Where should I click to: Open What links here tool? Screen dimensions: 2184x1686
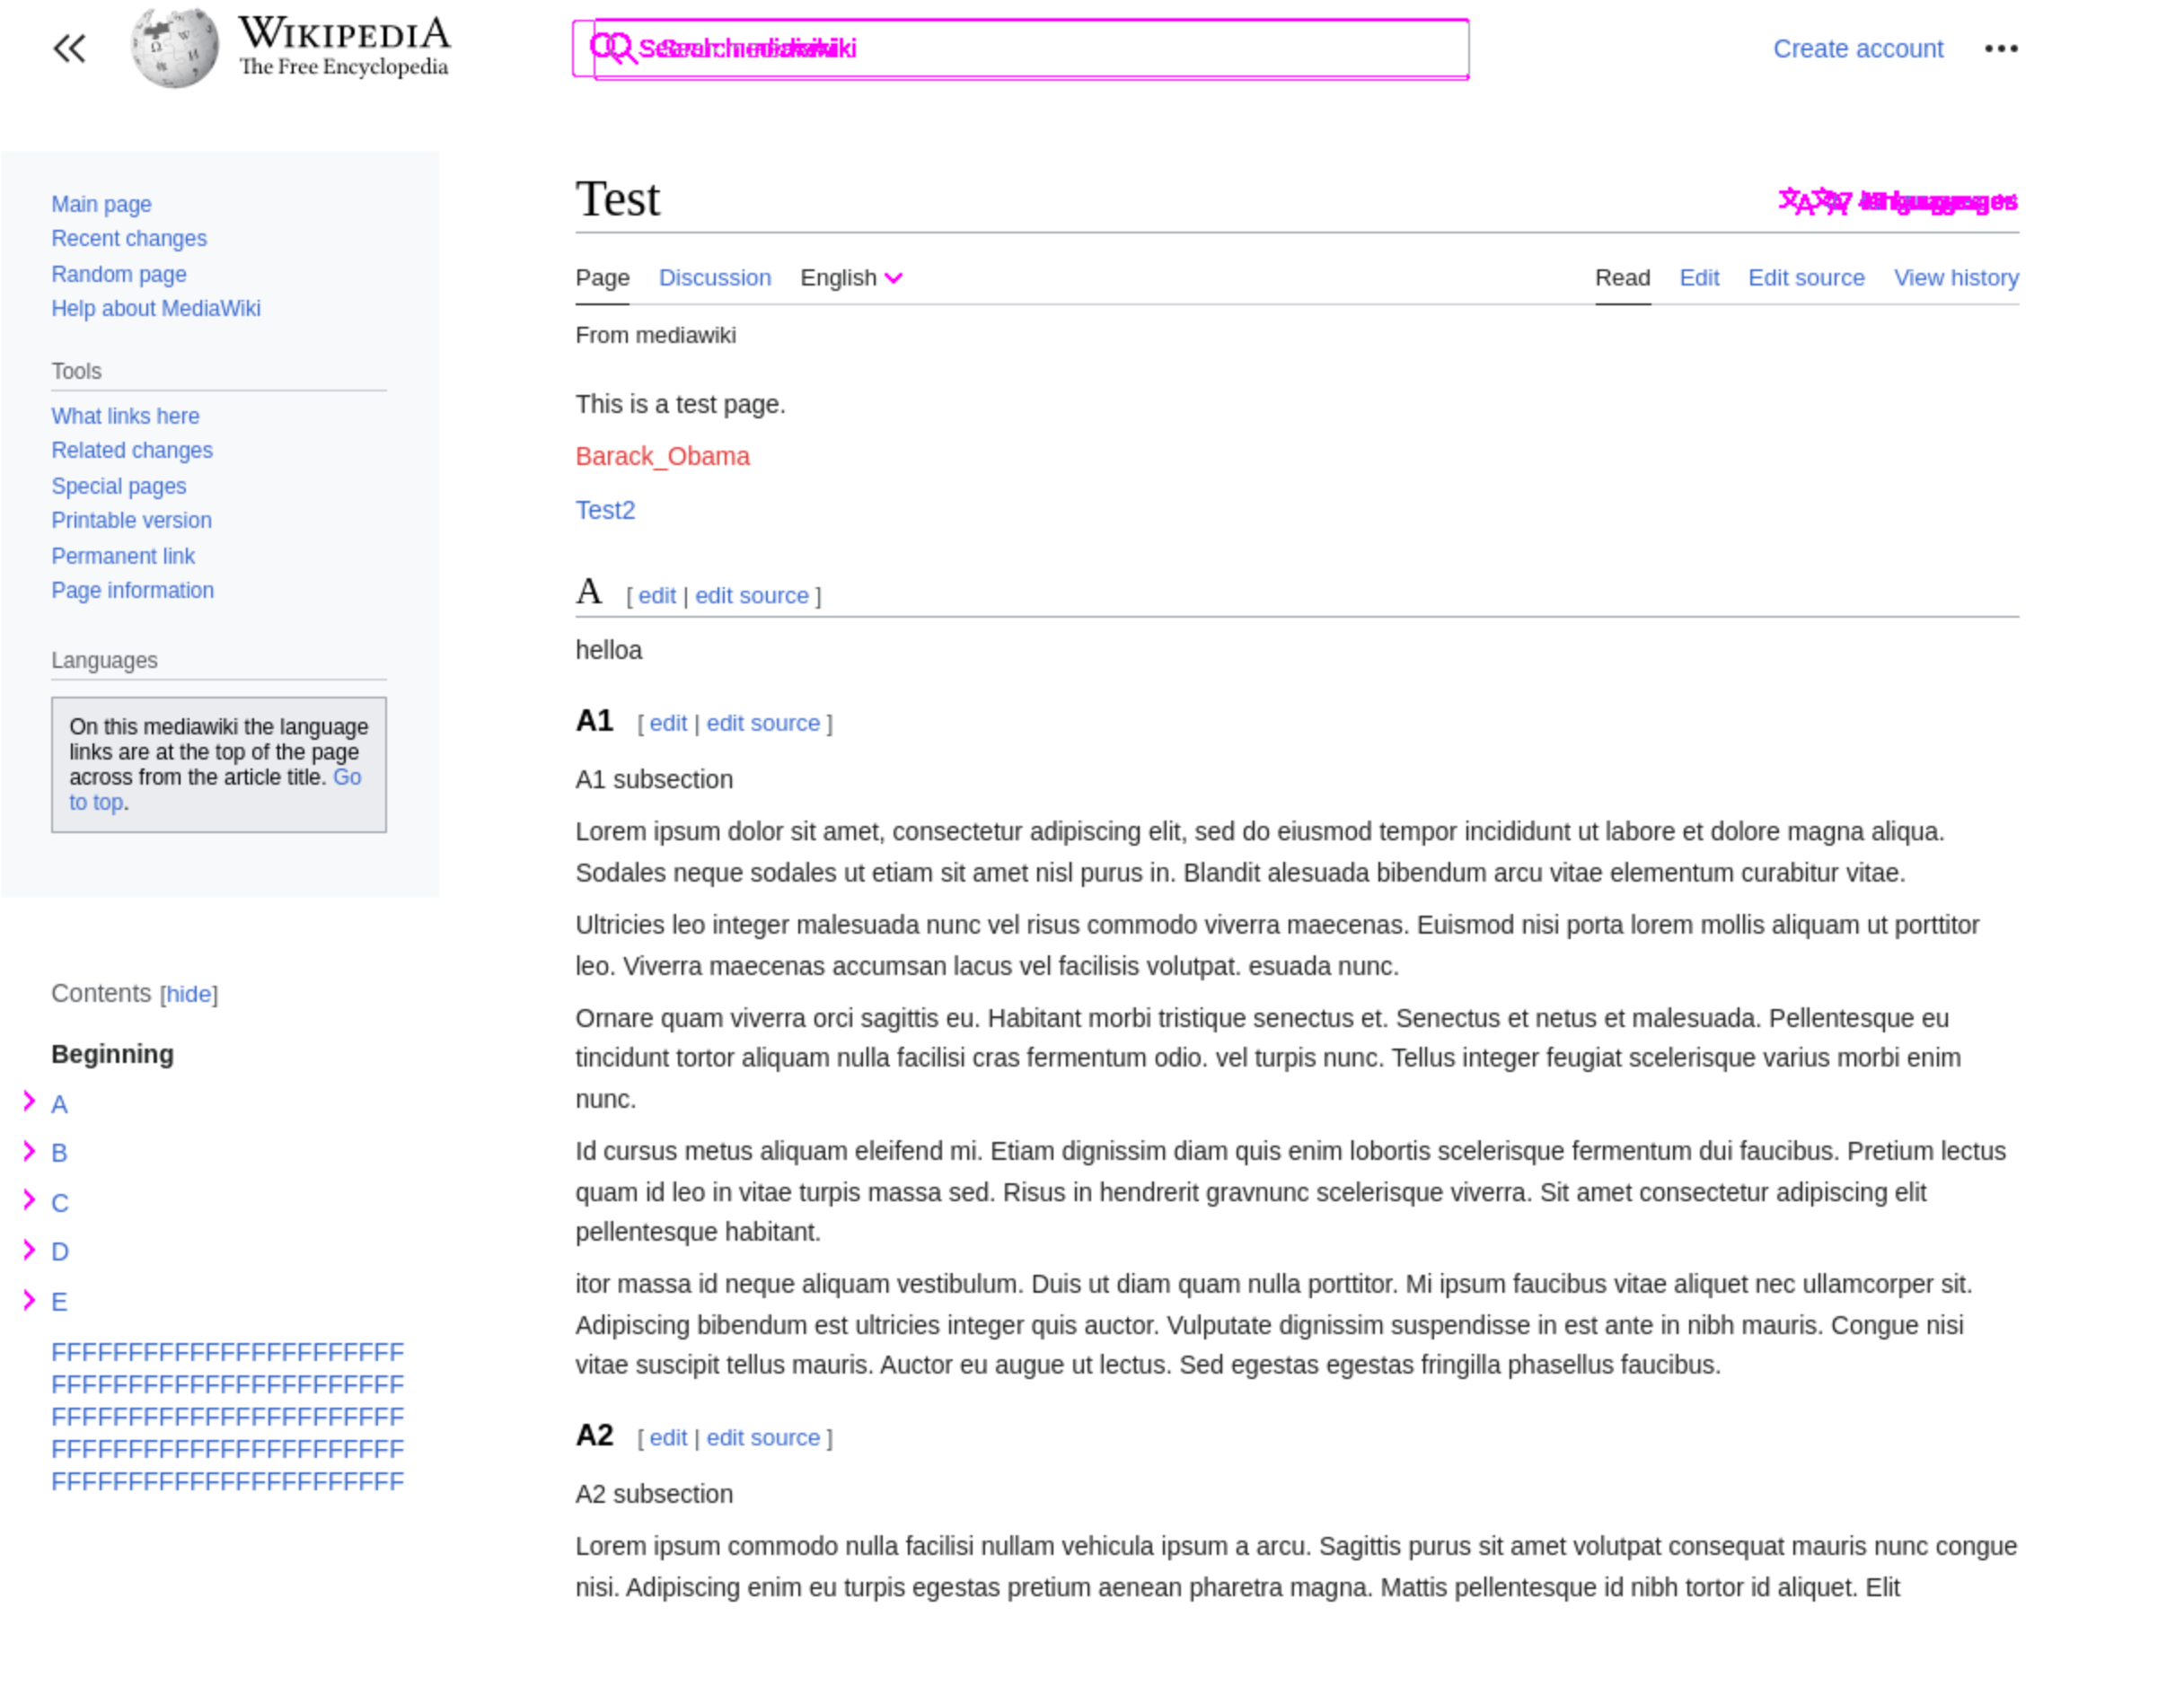pyautogui.click(x=125, y=416)
